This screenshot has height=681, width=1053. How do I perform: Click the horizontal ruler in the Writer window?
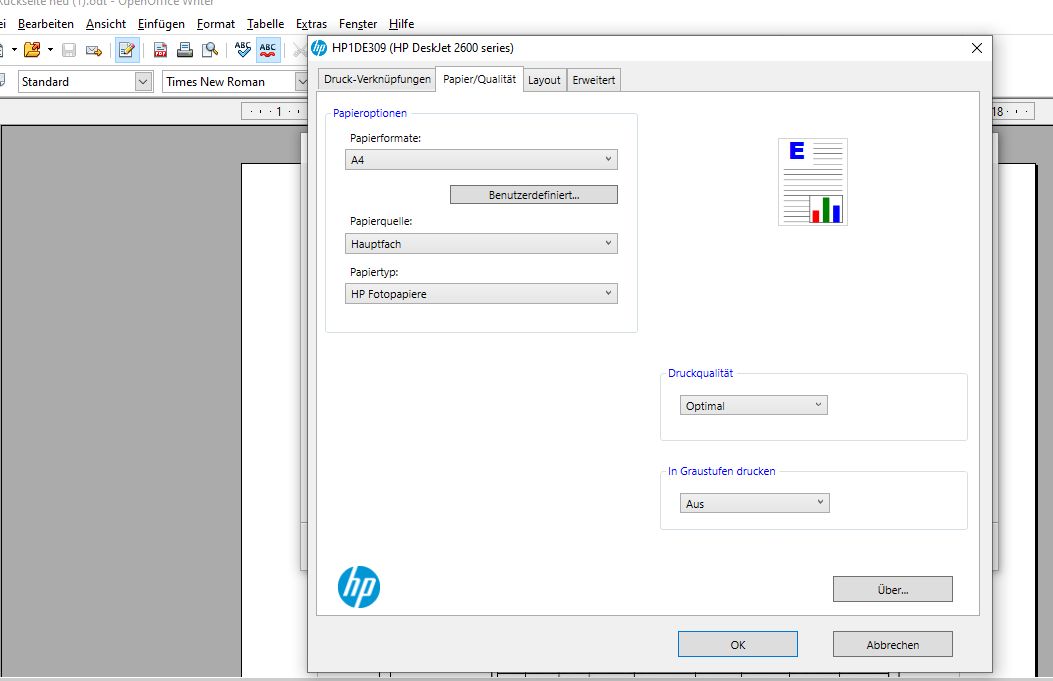274,111
